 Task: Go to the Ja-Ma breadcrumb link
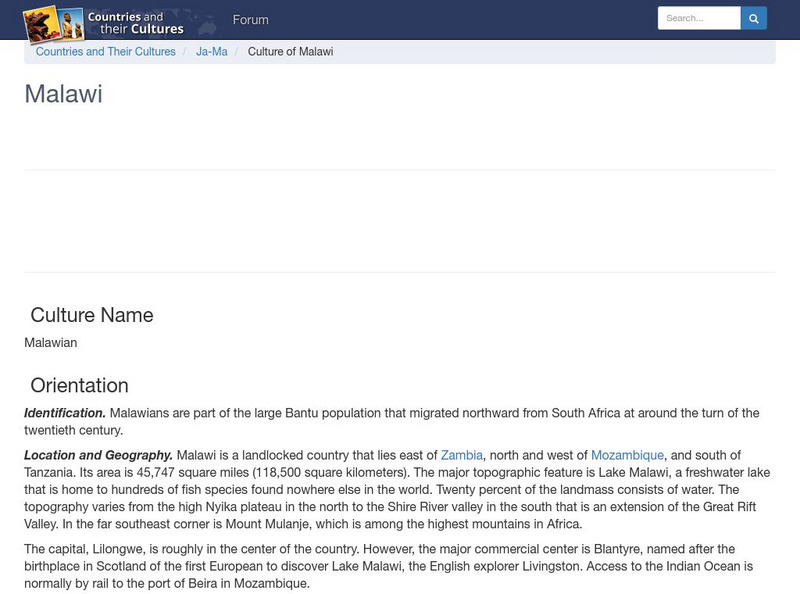(x=212, y=52)
